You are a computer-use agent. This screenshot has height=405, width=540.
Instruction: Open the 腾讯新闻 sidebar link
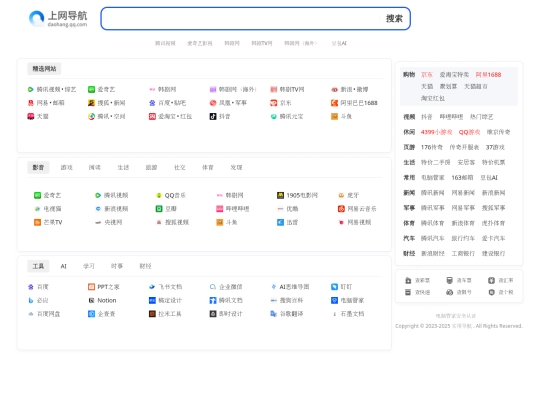[433, 193]
